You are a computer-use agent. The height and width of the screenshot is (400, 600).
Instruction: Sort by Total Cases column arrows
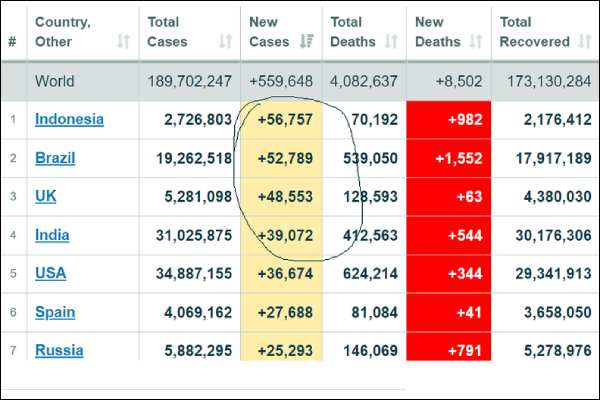click(x=225, y=41)
